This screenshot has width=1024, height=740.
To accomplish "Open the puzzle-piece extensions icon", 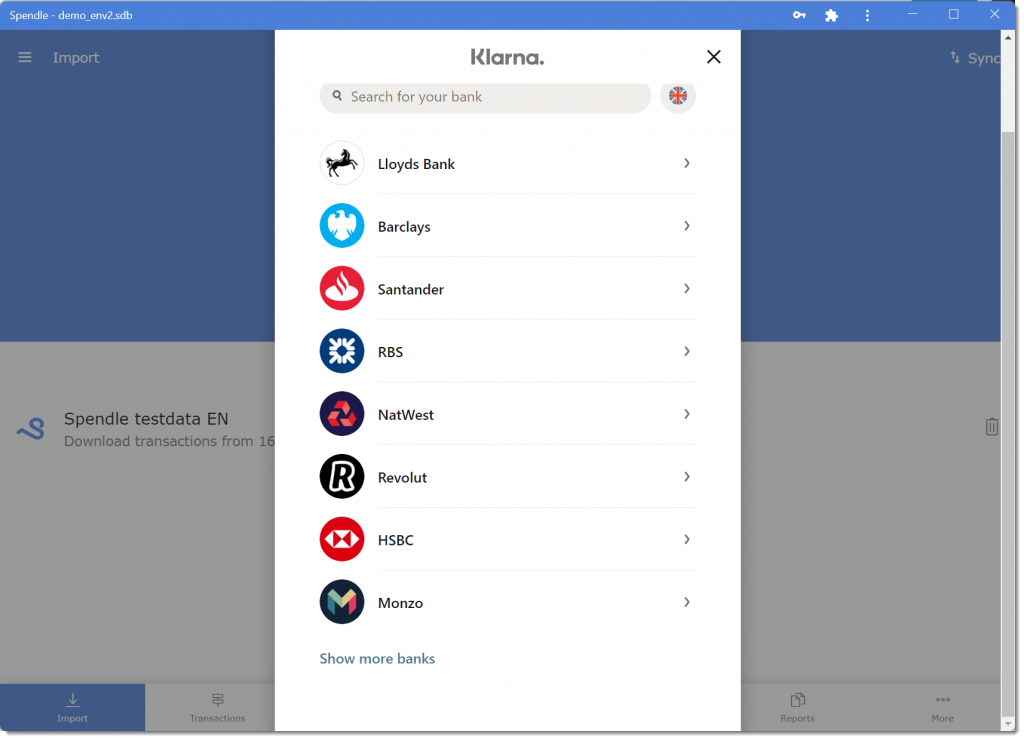I will [831, 15].
